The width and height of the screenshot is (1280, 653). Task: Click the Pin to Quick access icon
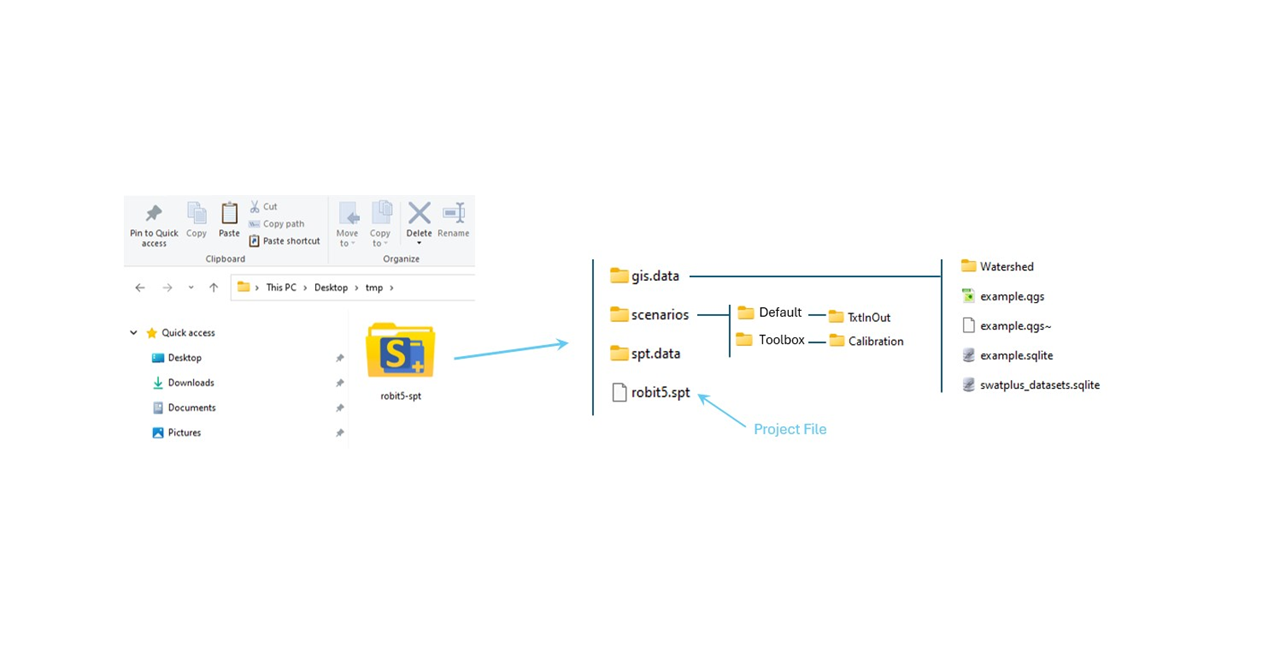point(153,214)
